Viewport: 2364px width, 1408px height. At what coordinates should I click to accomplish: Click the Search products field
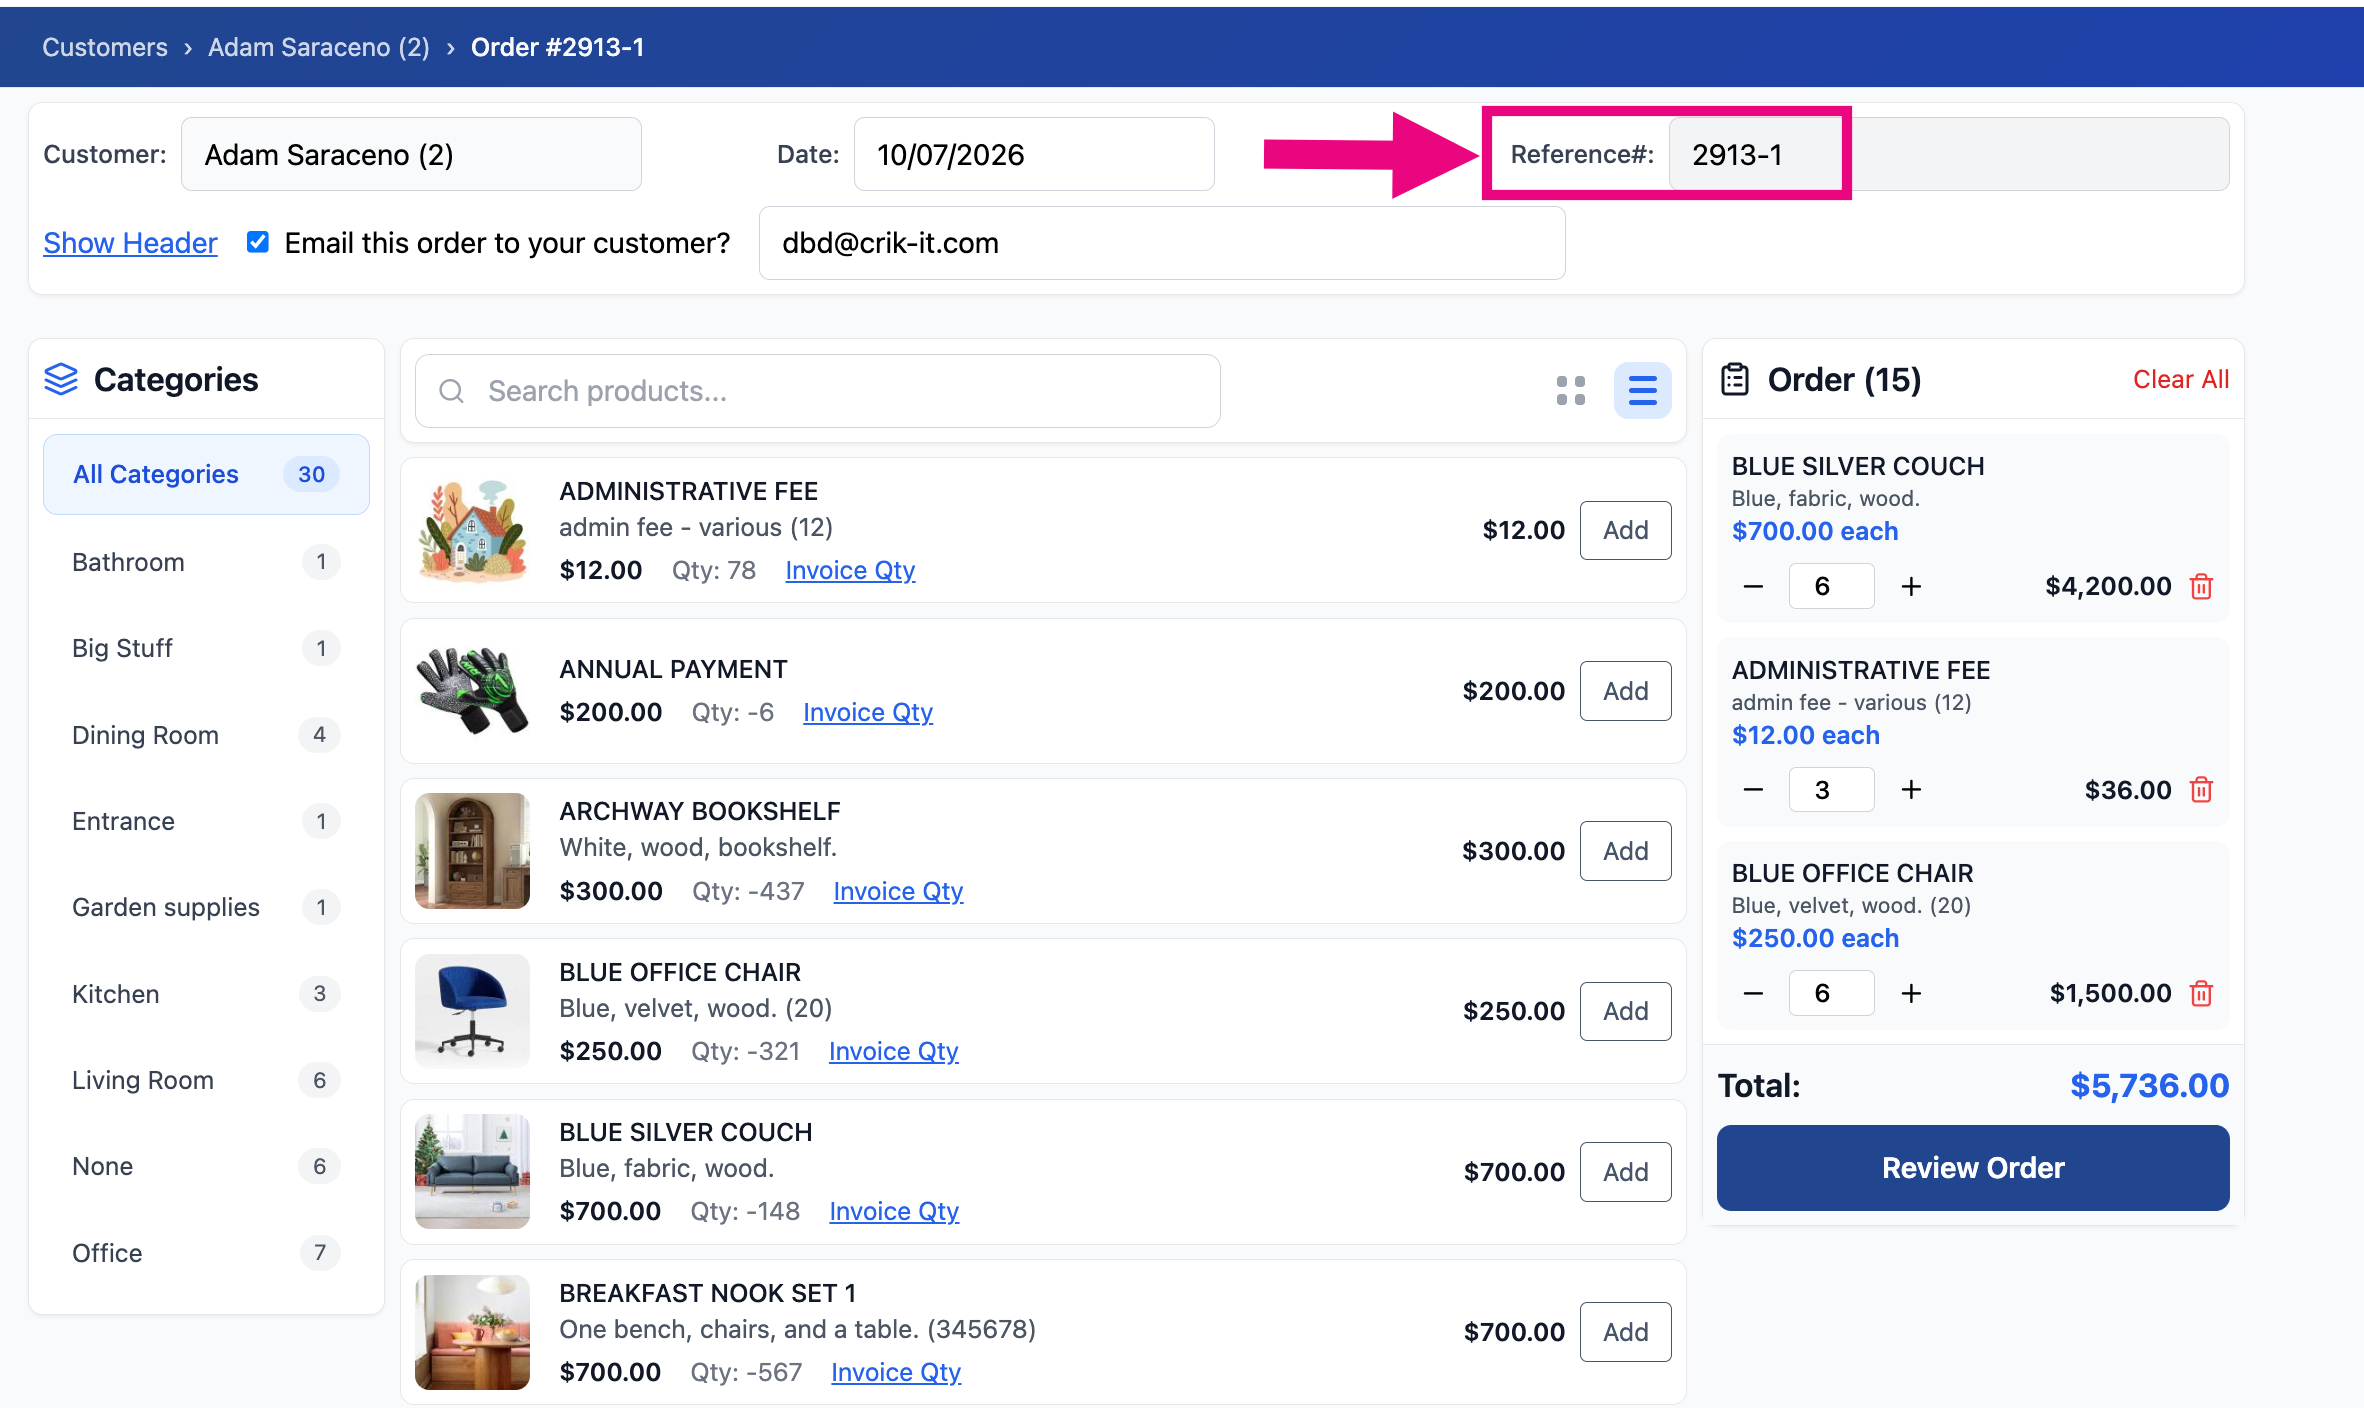click(x=818, y=391)
